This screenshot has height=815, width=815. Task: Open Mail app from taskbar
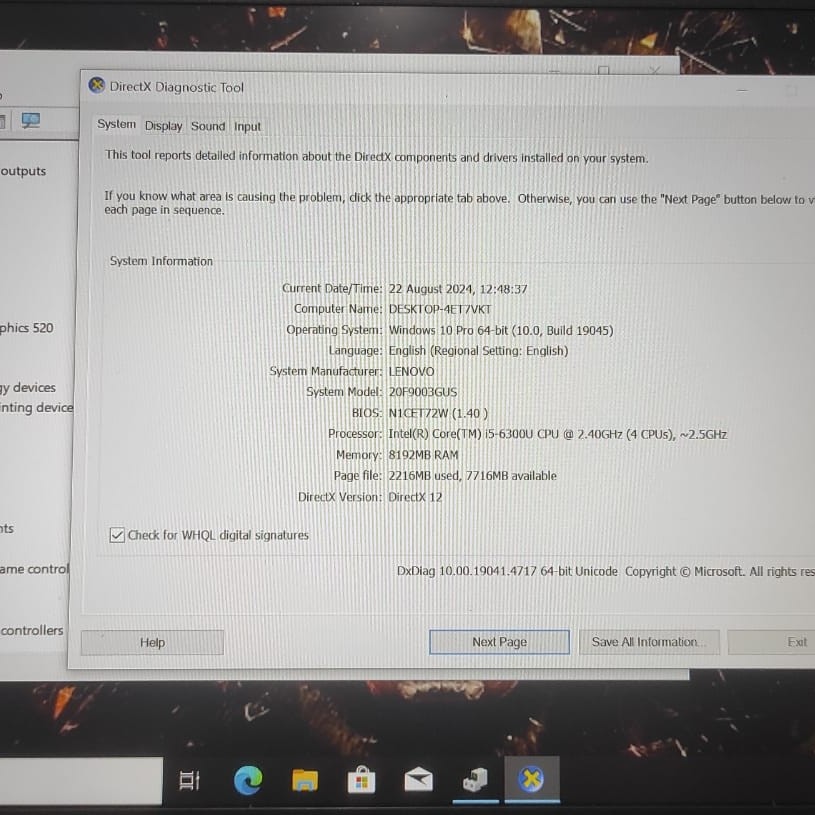coord(418,780)
